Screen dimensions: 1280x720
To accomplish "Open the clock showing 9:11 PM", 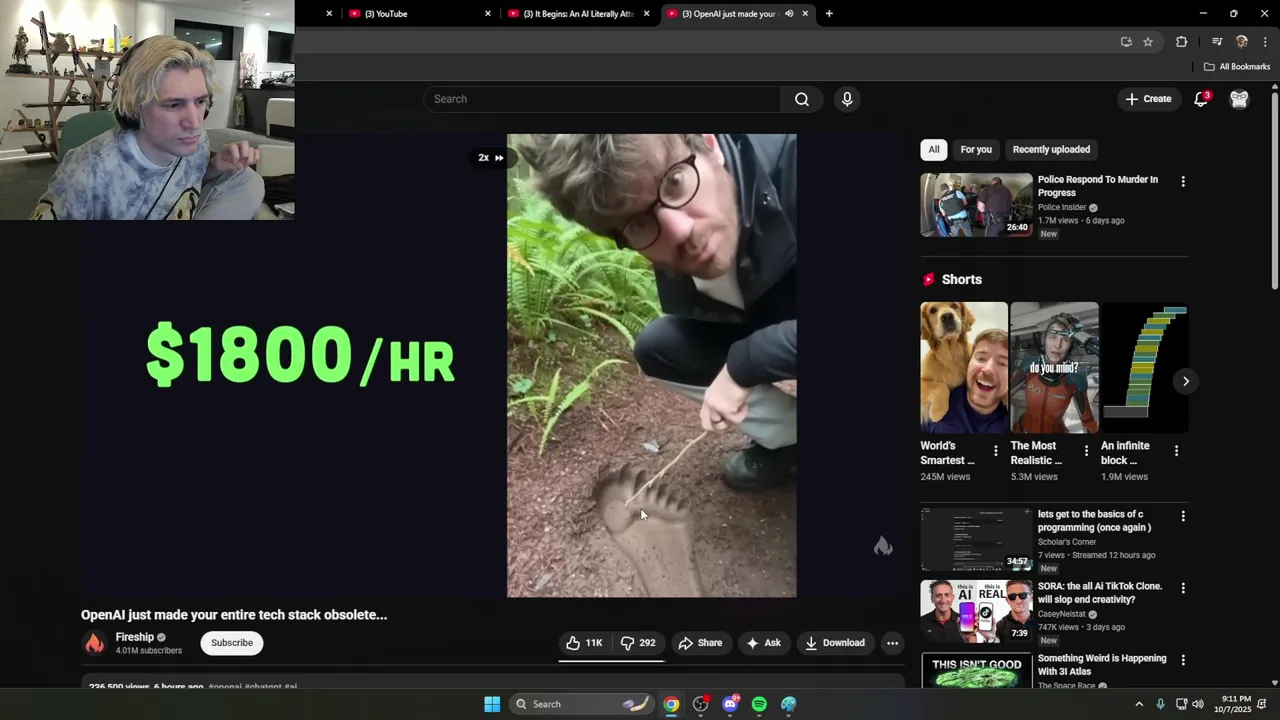I will click(1236, 704).
